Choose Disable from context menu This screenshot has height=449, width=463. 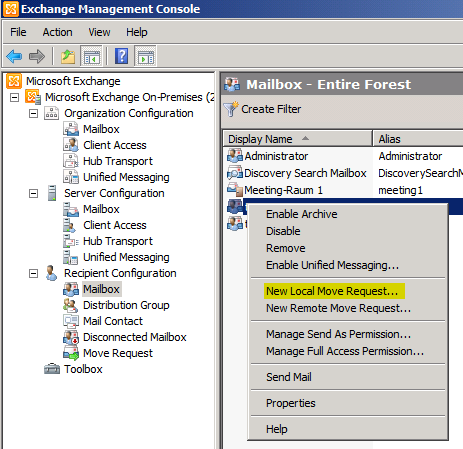pos(348,231)
